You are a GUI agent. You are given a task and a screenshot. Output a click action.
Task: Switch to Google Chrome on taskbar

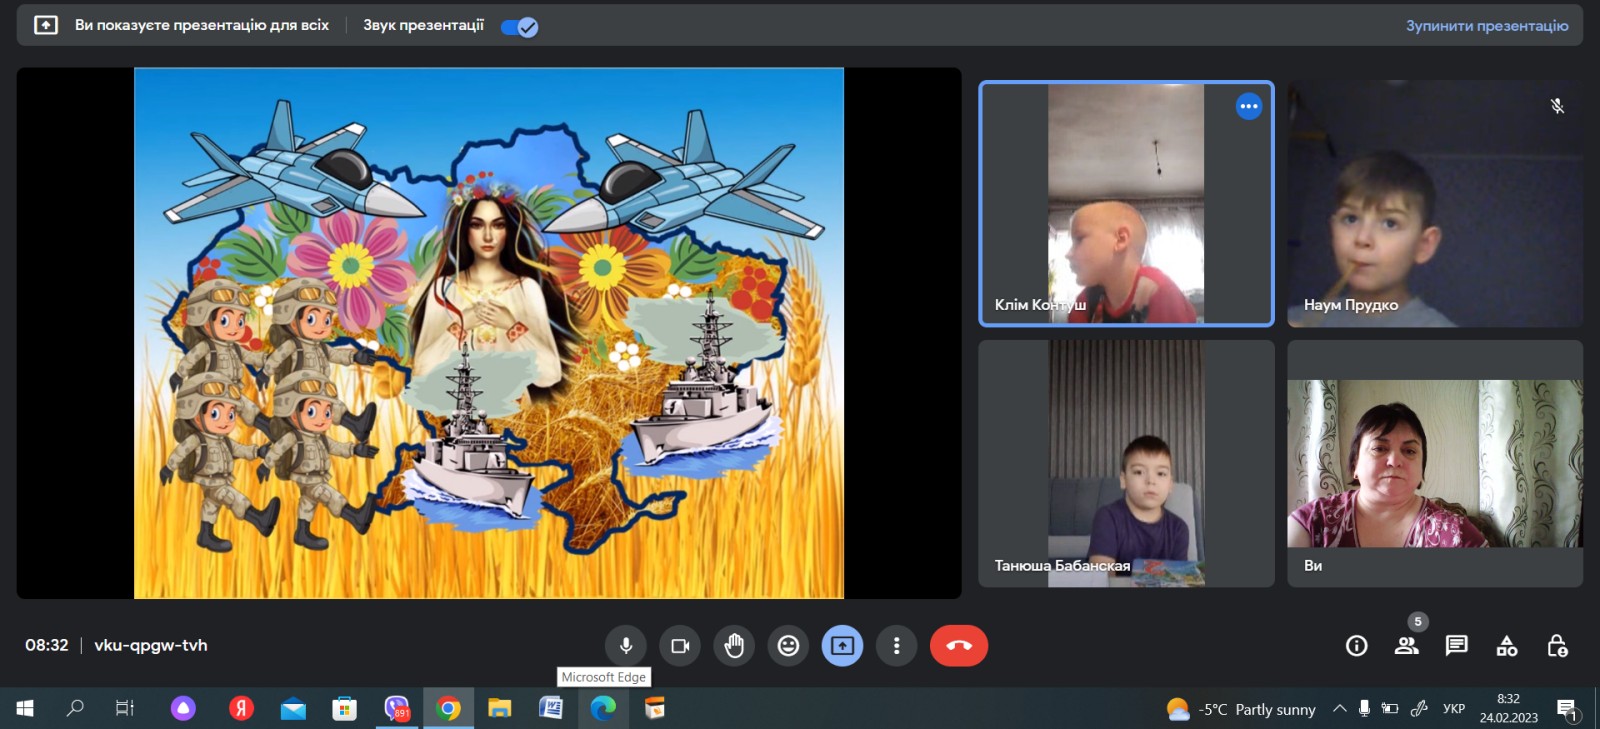pos(448,708)
